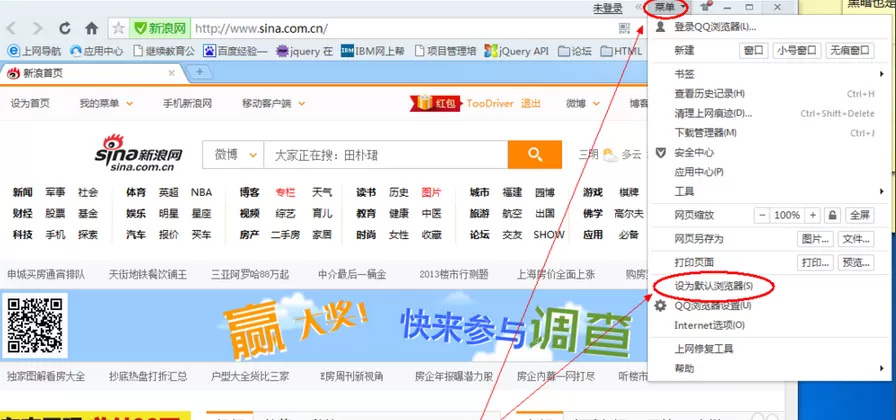Screen dimensions: 896x420
Task: Select 设为默认浏览器(S) menu entry
Action: point(714,285)
